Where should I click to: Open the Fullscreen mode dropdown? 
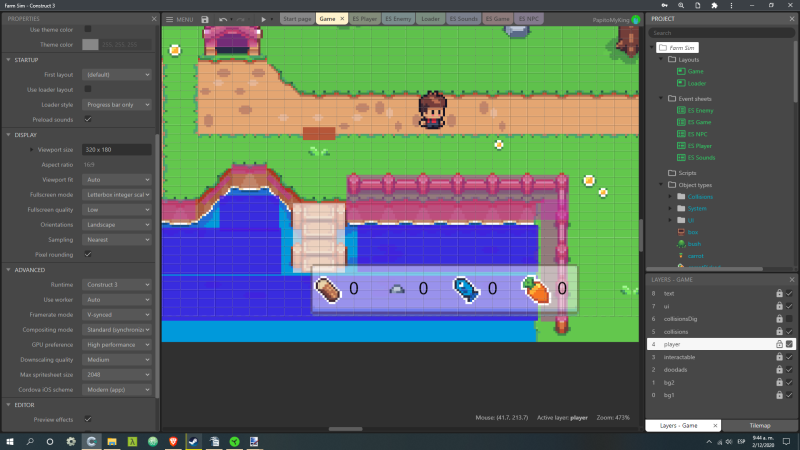point(117,194)
